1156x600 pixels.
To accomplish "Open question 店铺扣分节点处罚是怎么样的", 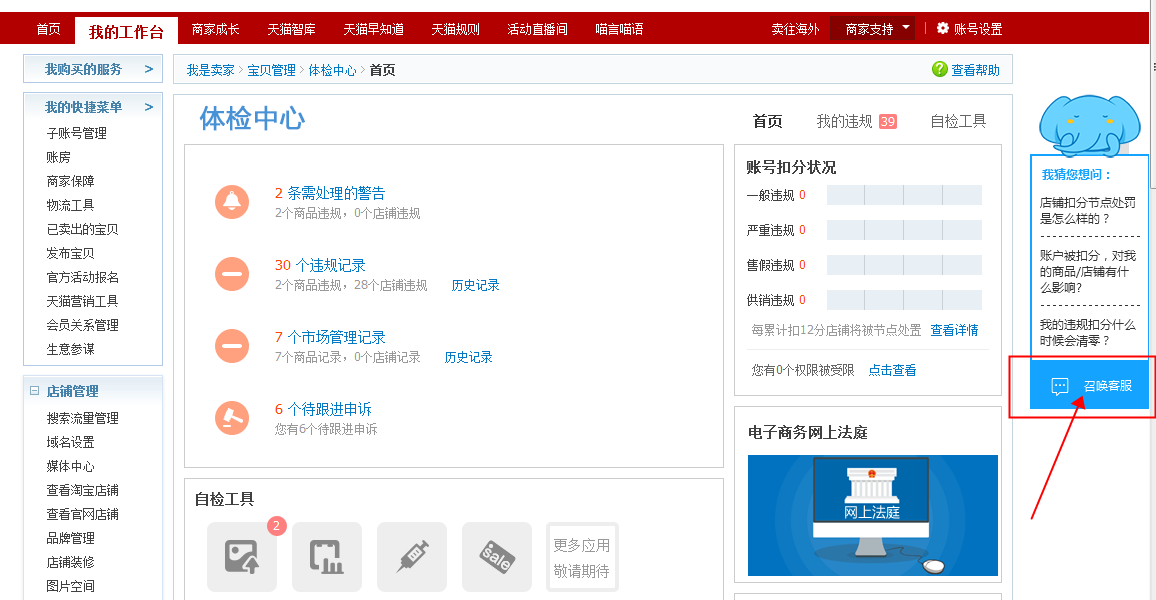I will tap(1087, 210).
